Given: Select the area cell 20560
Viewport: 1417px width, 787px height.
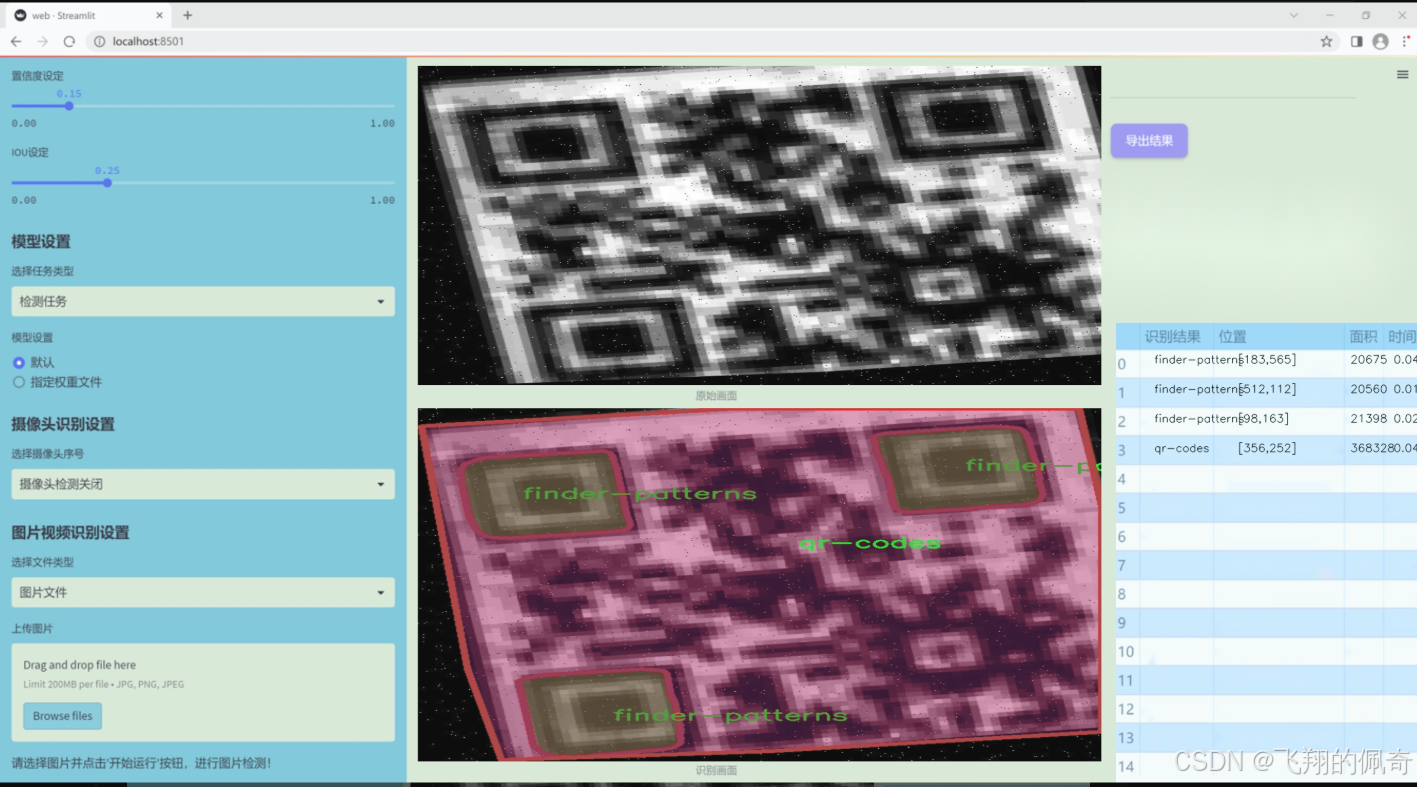Looking at the screenshot, I should (1368, 389).
